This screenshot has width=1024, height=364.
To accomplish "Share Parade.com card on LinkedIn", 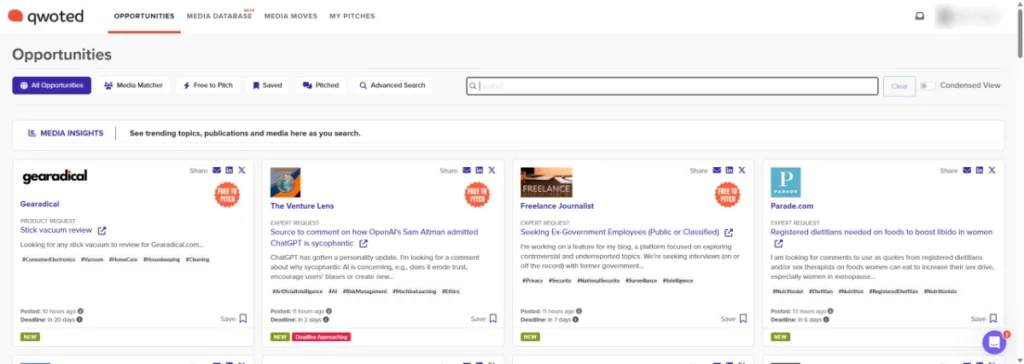I will pos(980,170).
